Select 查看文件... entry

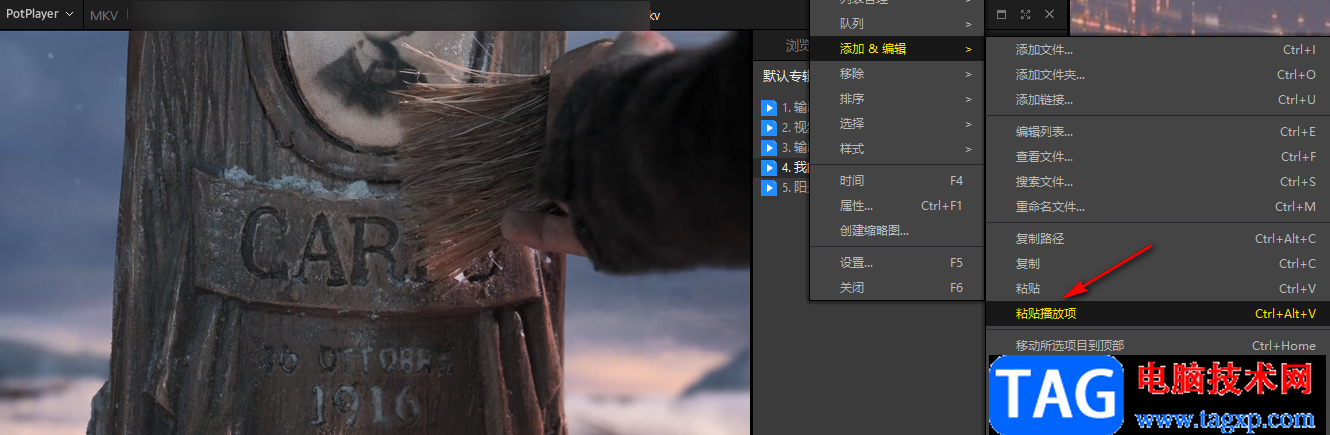(1158, 156)
